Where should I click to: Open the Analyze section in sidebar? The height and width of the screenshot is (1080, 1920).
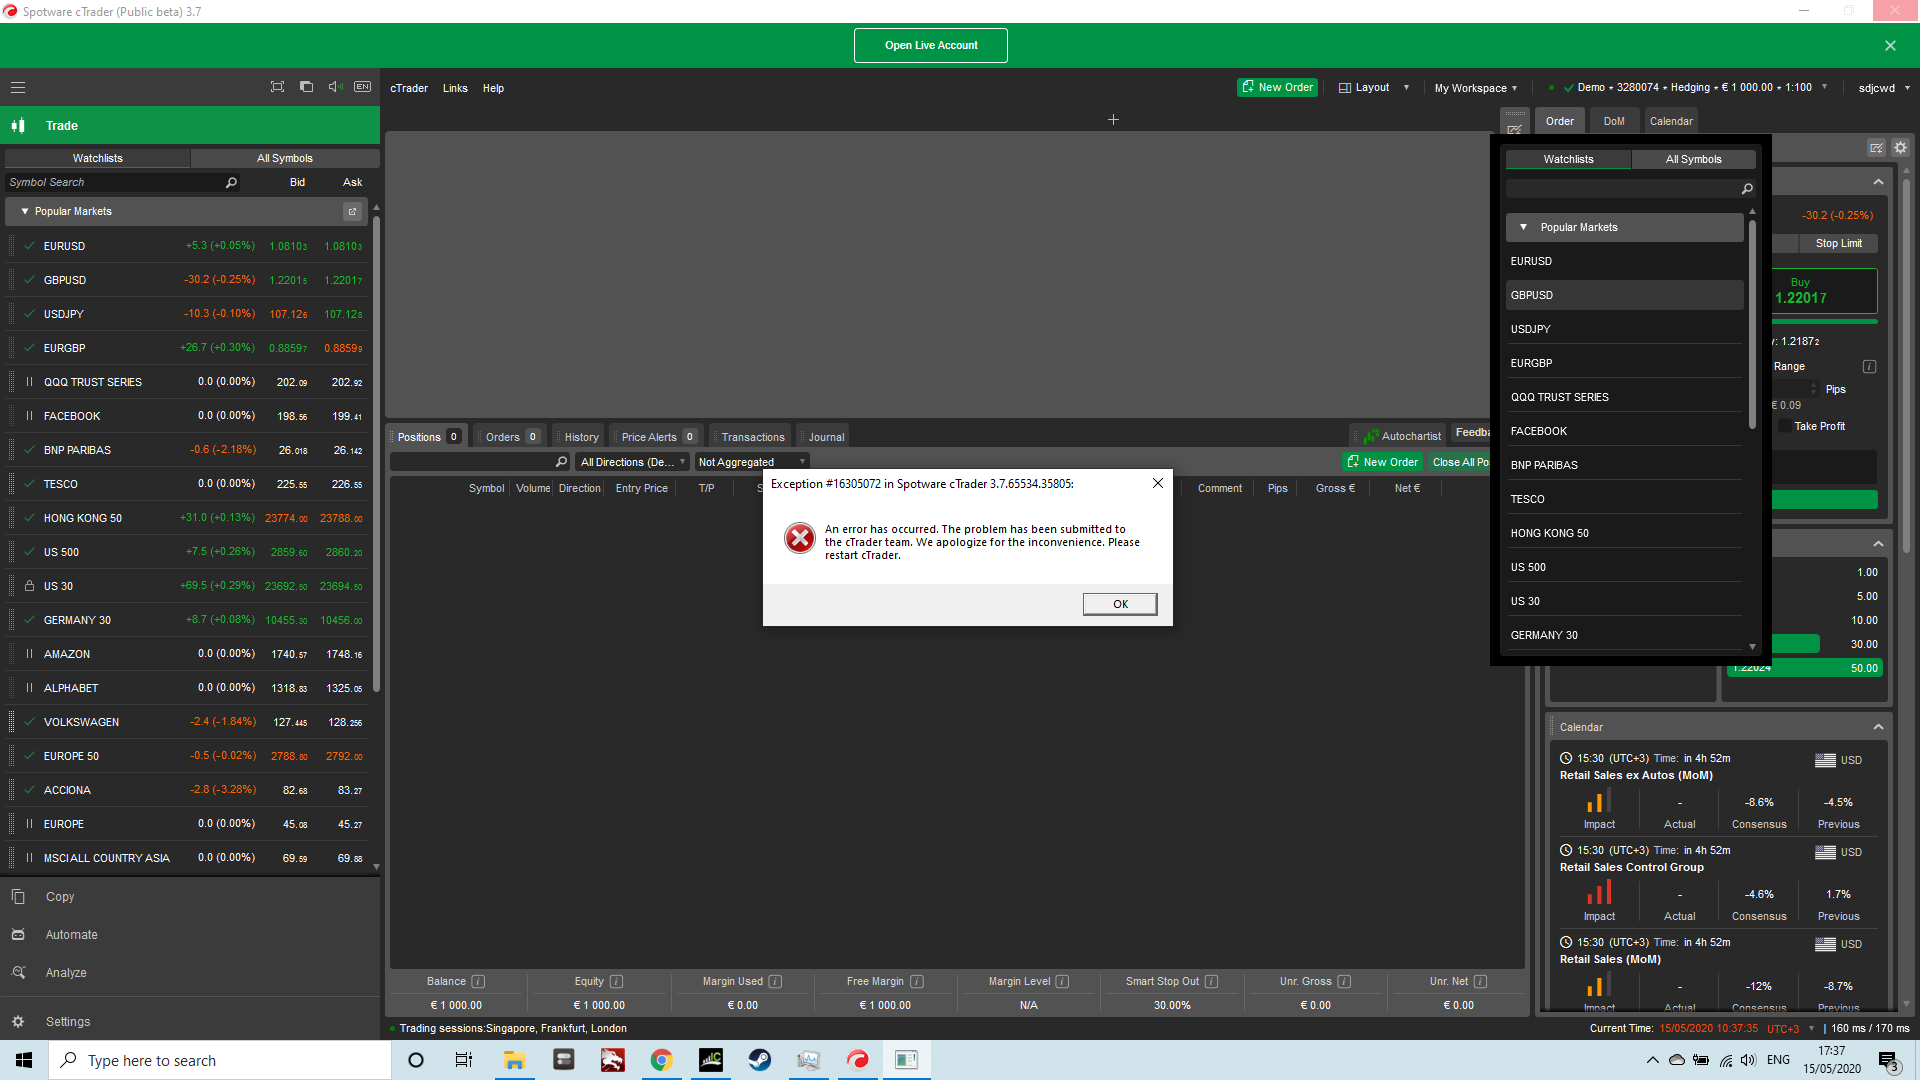tap(190, 973)
